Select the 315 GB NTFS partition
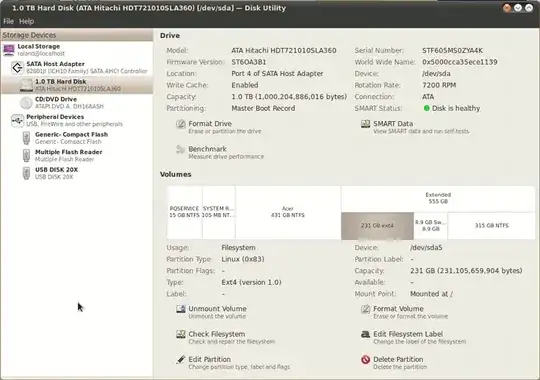The image size is (540, 380). tap(491, 226)
